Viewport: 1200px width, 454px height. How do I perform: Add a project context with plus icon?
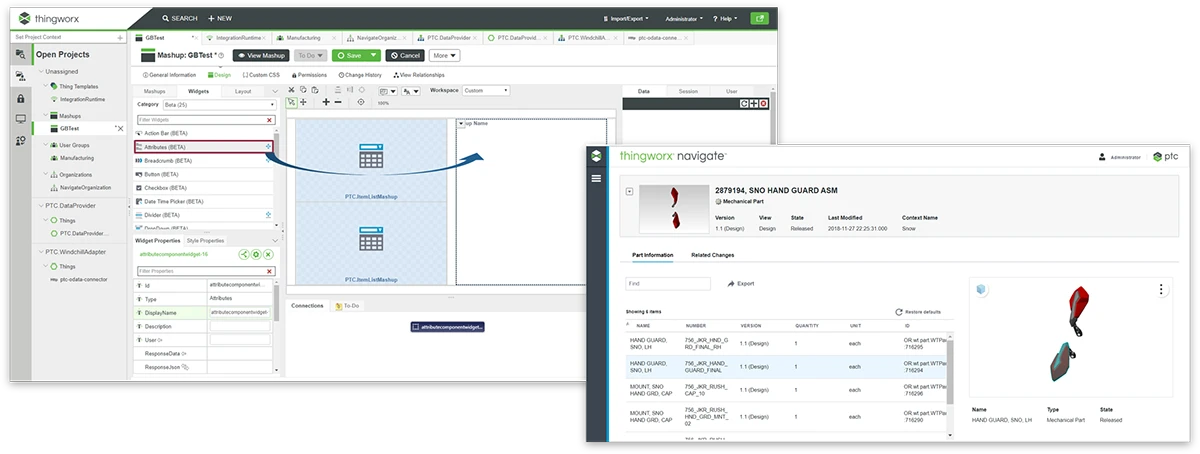121,37
